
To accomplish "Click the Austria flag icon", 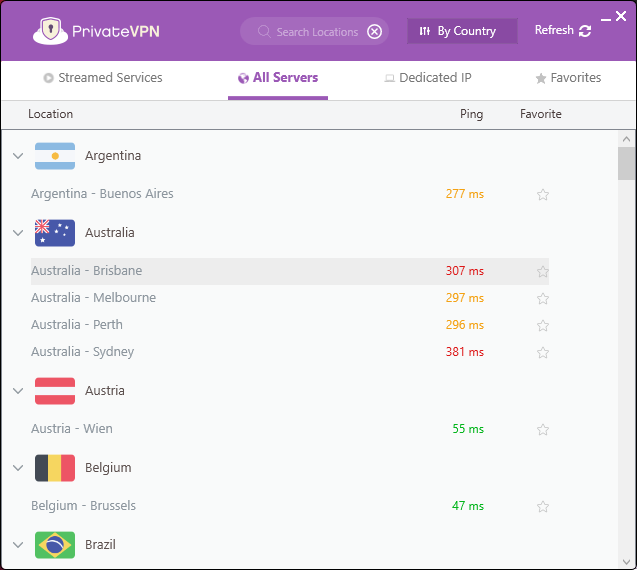I will tap(55, 391).
